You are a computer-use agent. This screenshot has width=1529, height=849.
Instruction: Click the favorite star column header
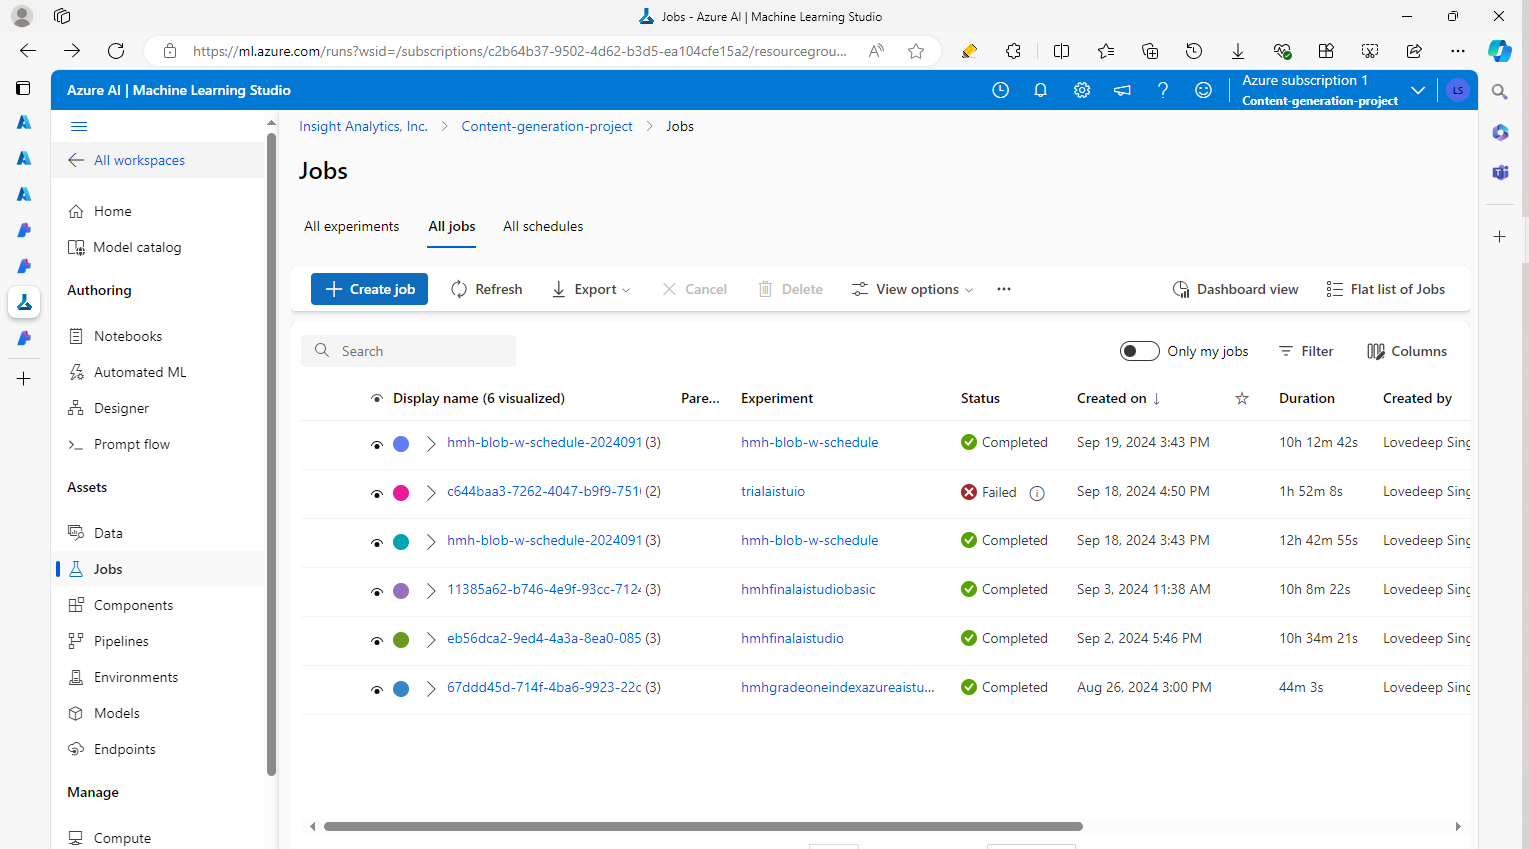[1242, 398]
